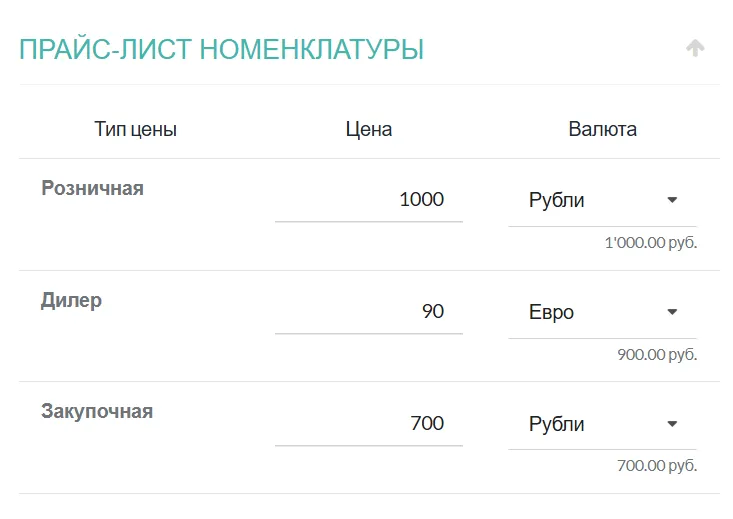
Task: Select the Розничная price type label
Action: (x=93, y=188)
